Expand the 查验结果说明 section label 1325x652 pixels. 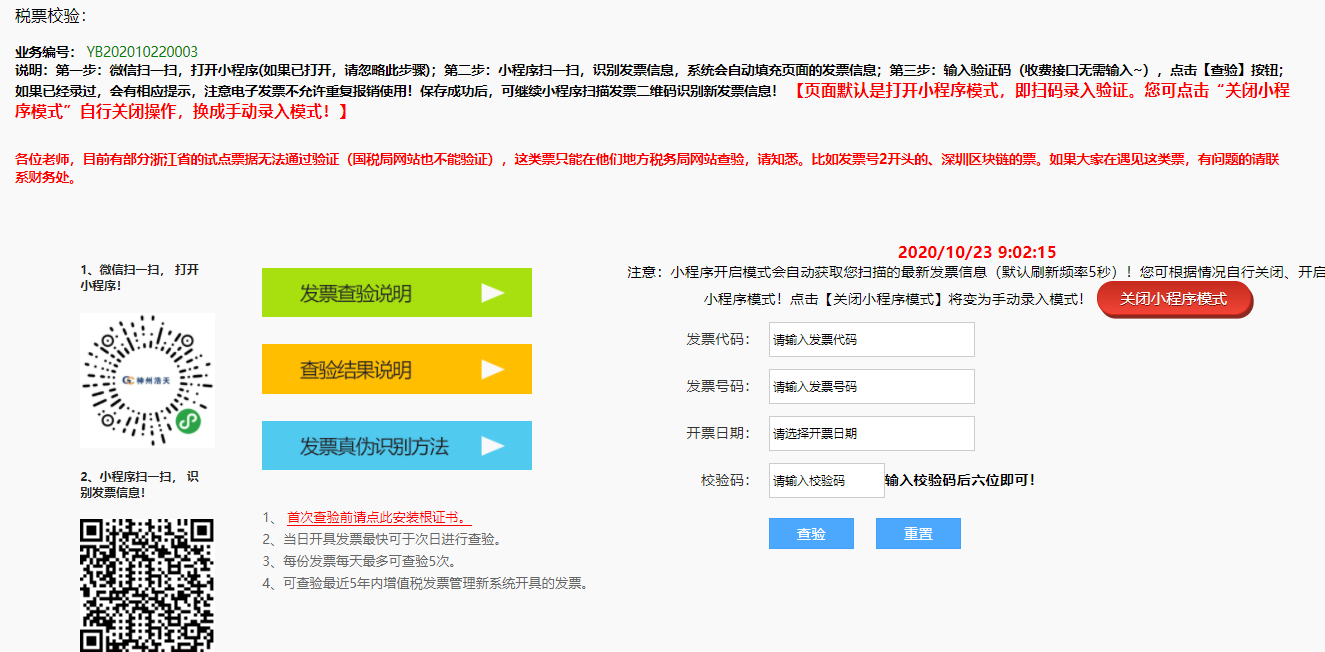[x=355, y=370]
